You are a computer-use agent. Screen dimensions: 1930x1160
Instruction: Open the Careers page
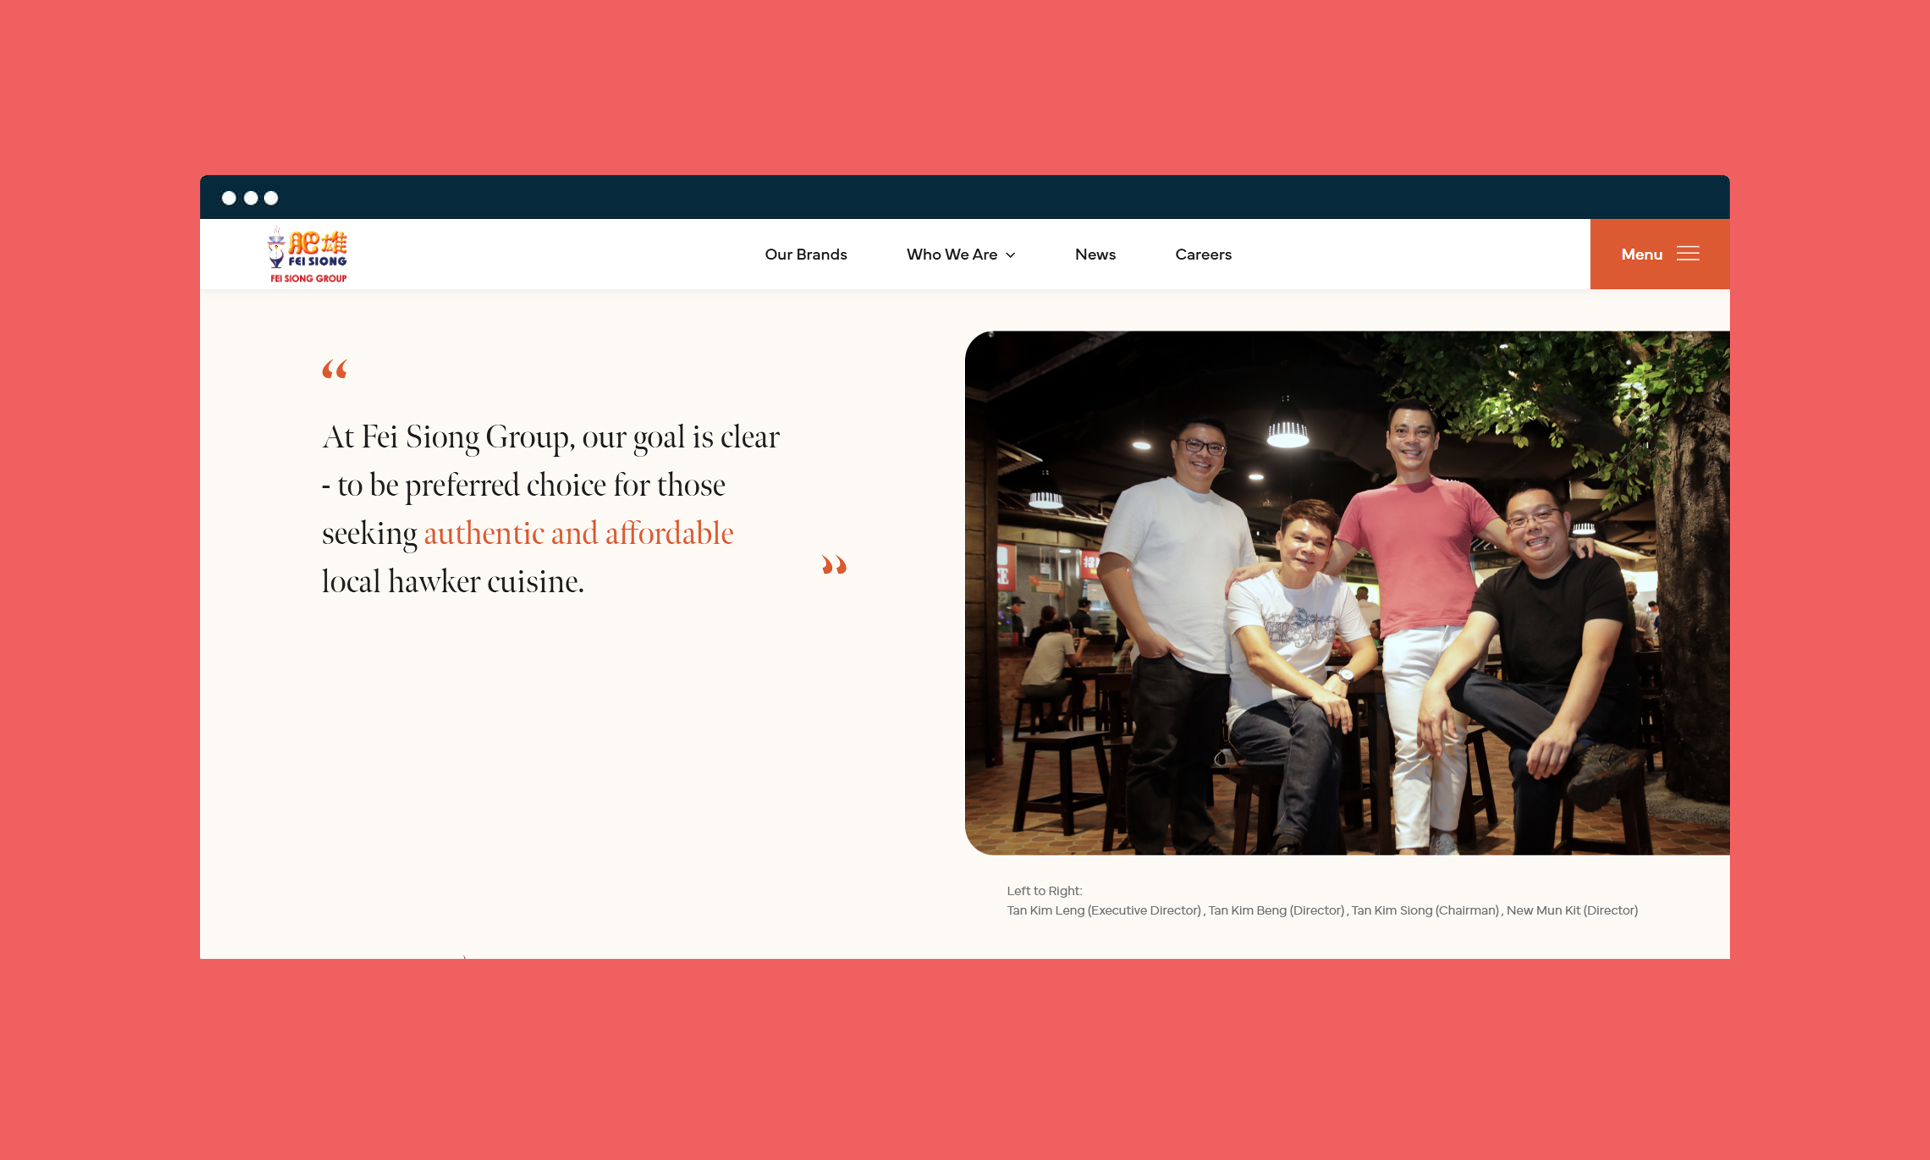coord(1203,254)
